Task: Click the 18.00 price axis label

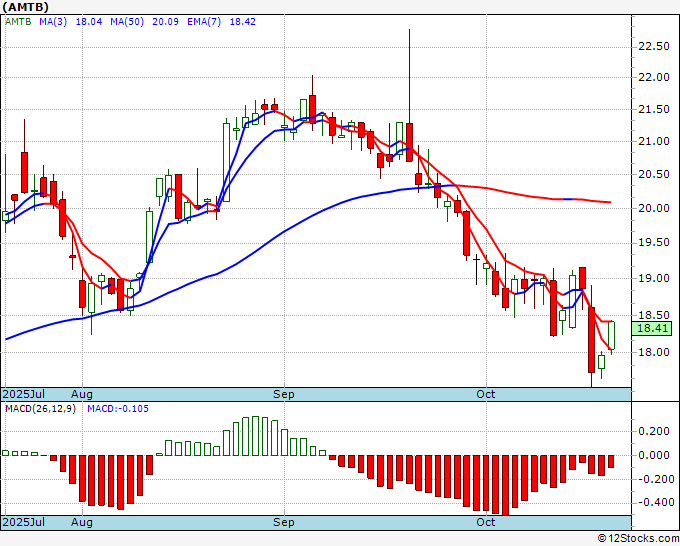Action: point(654,352)
